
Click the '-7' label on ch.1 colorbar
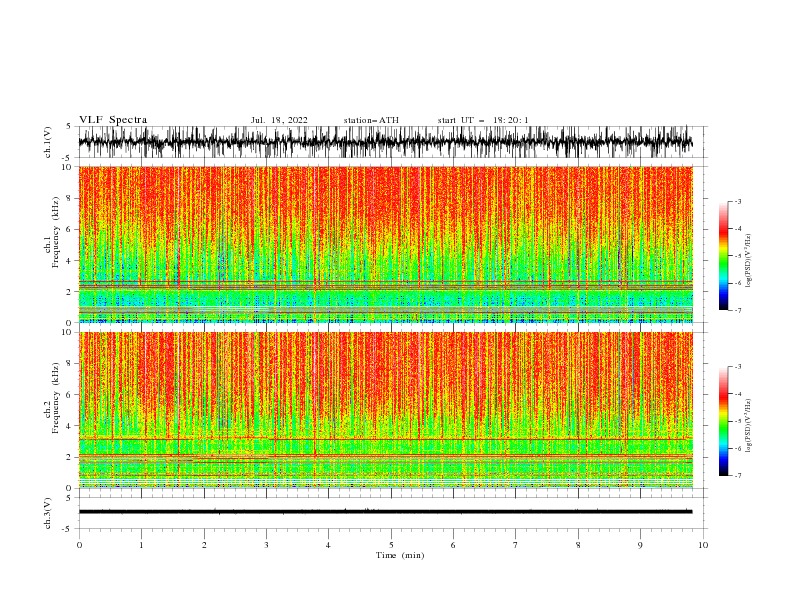(737, 310)
